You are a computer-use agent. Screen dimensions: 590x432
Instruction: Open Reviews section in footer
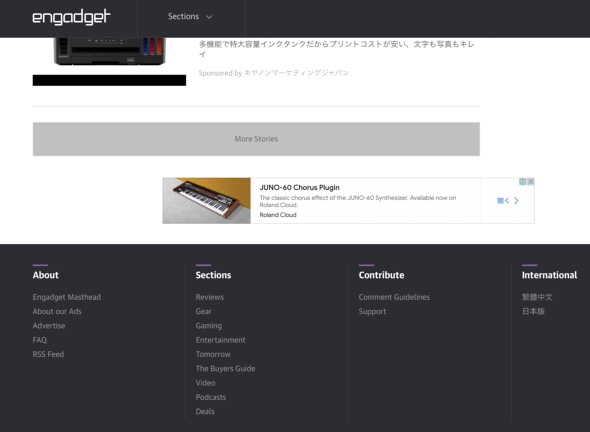tap(210, 297)
